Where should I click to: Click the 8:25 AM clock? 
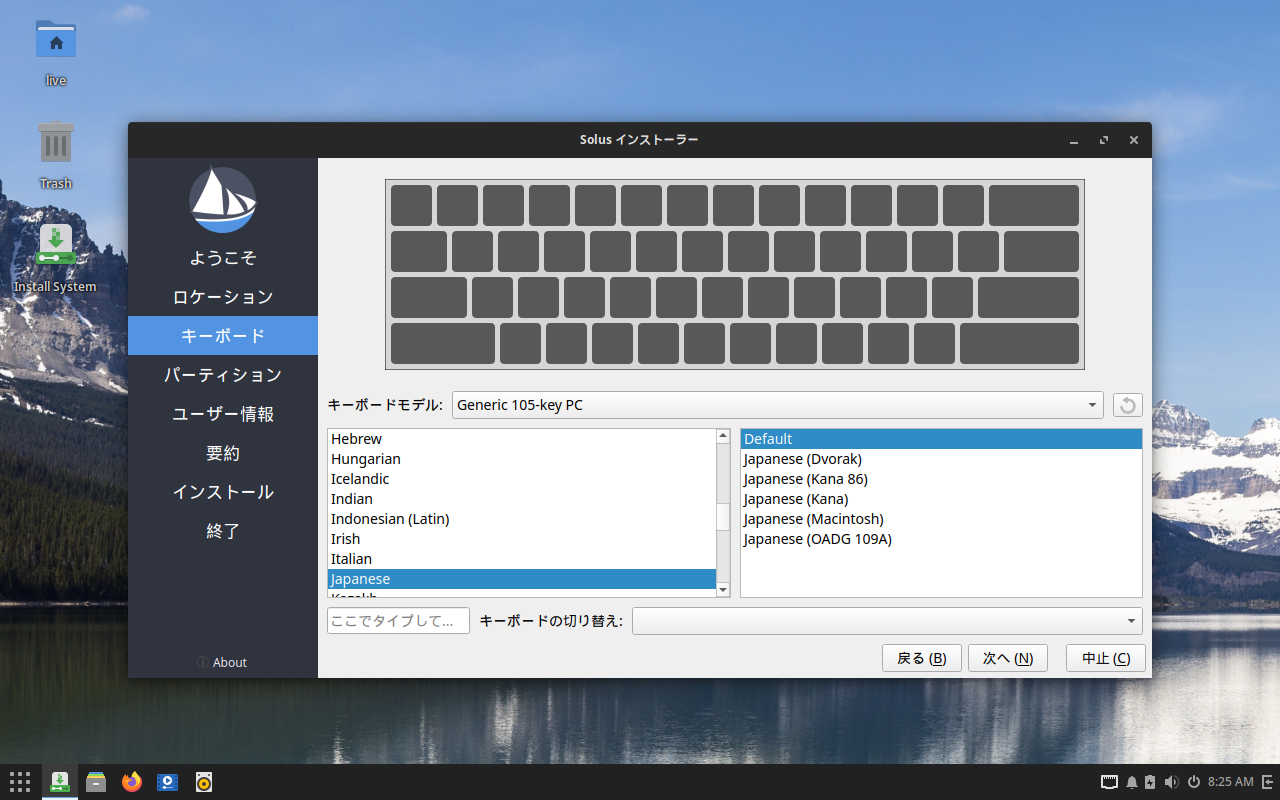coord(1230,782)
